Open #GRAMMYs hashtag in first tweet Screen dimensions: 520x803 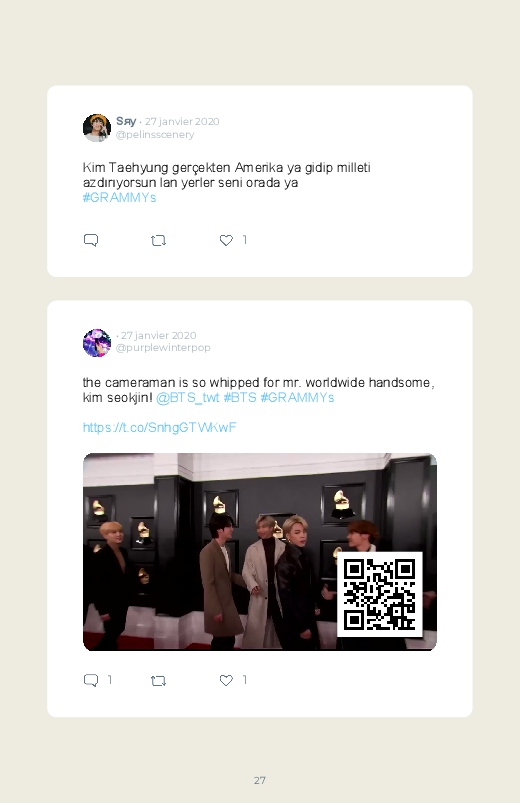coord(119,198)
